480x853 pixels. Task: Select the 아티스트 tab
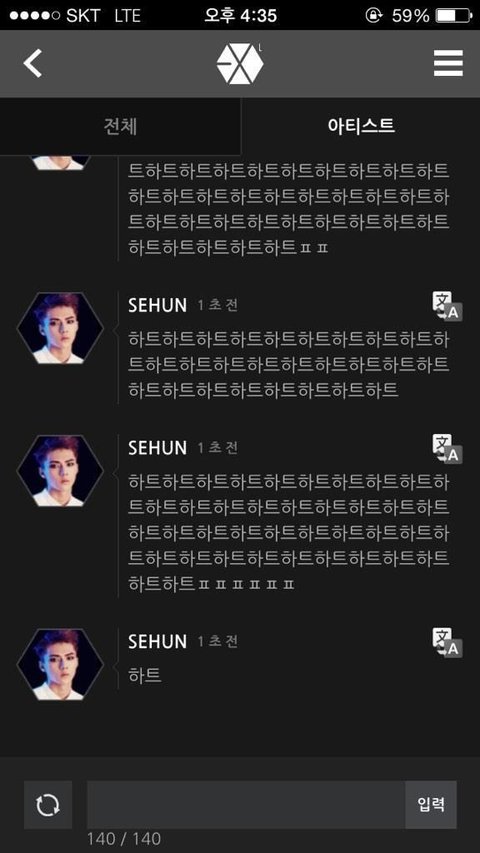pyautogui.click(x=361, y=126)
